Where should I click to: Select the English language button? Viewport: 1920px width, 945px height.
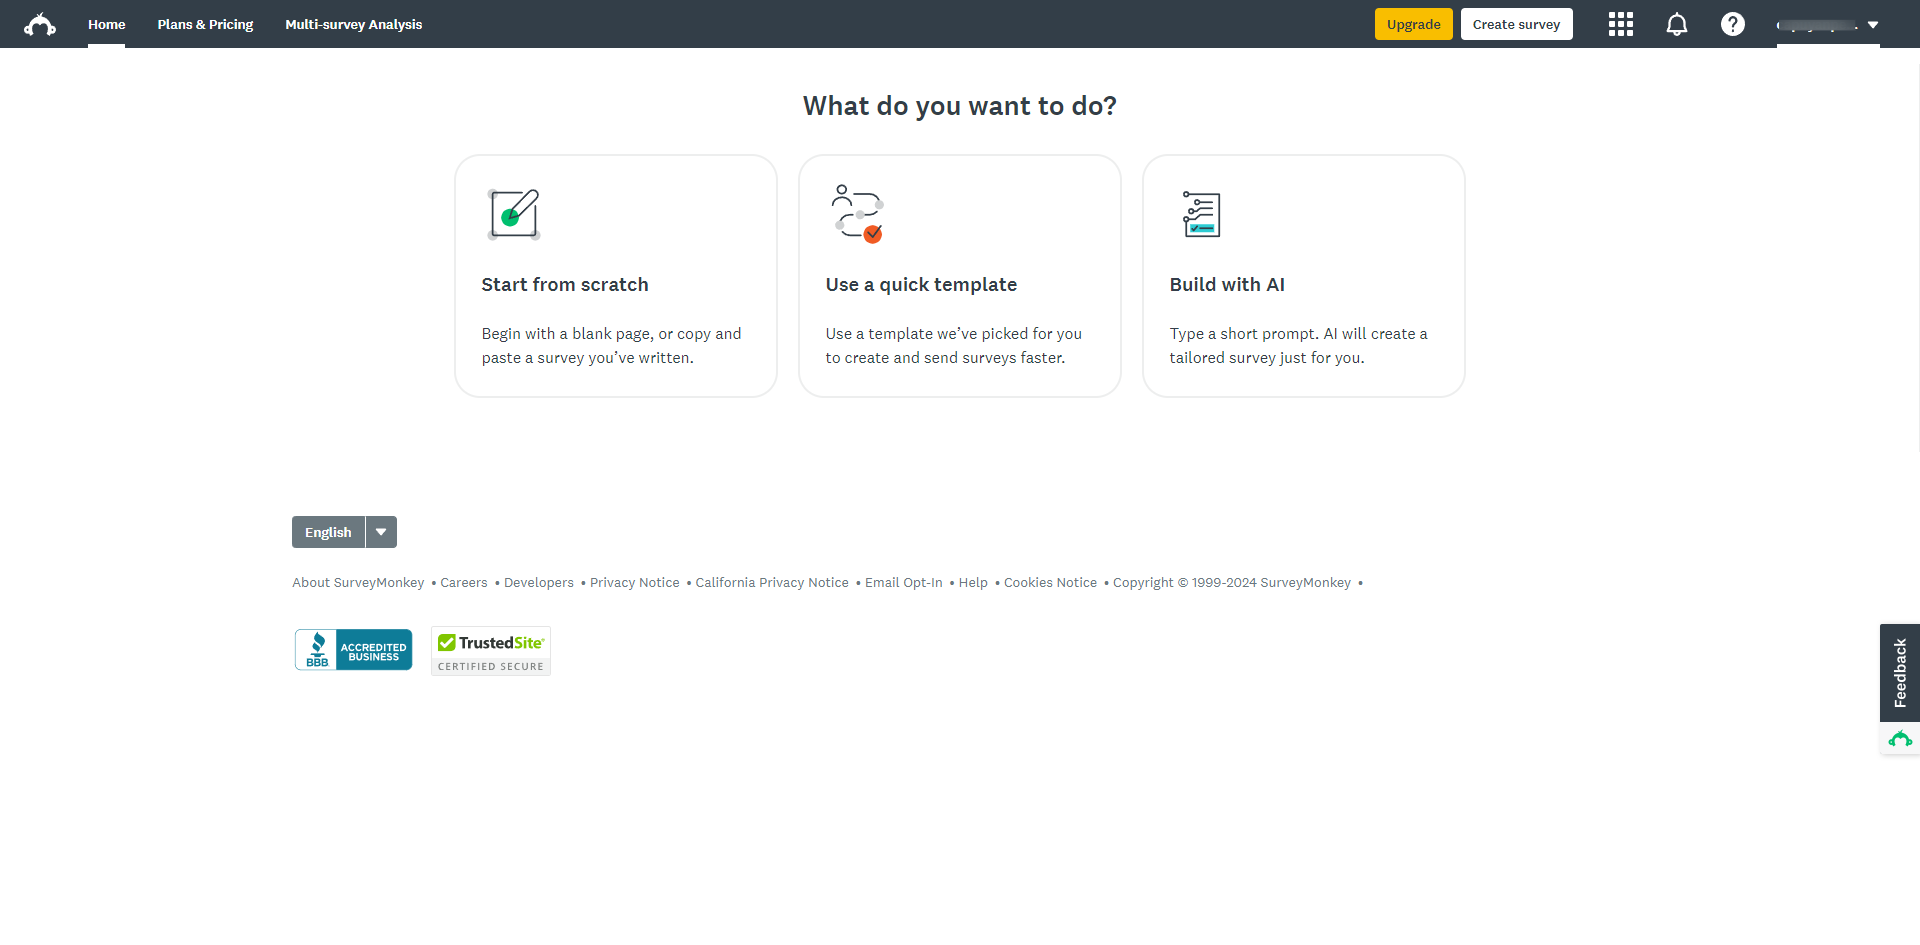[x=328, y=532]
